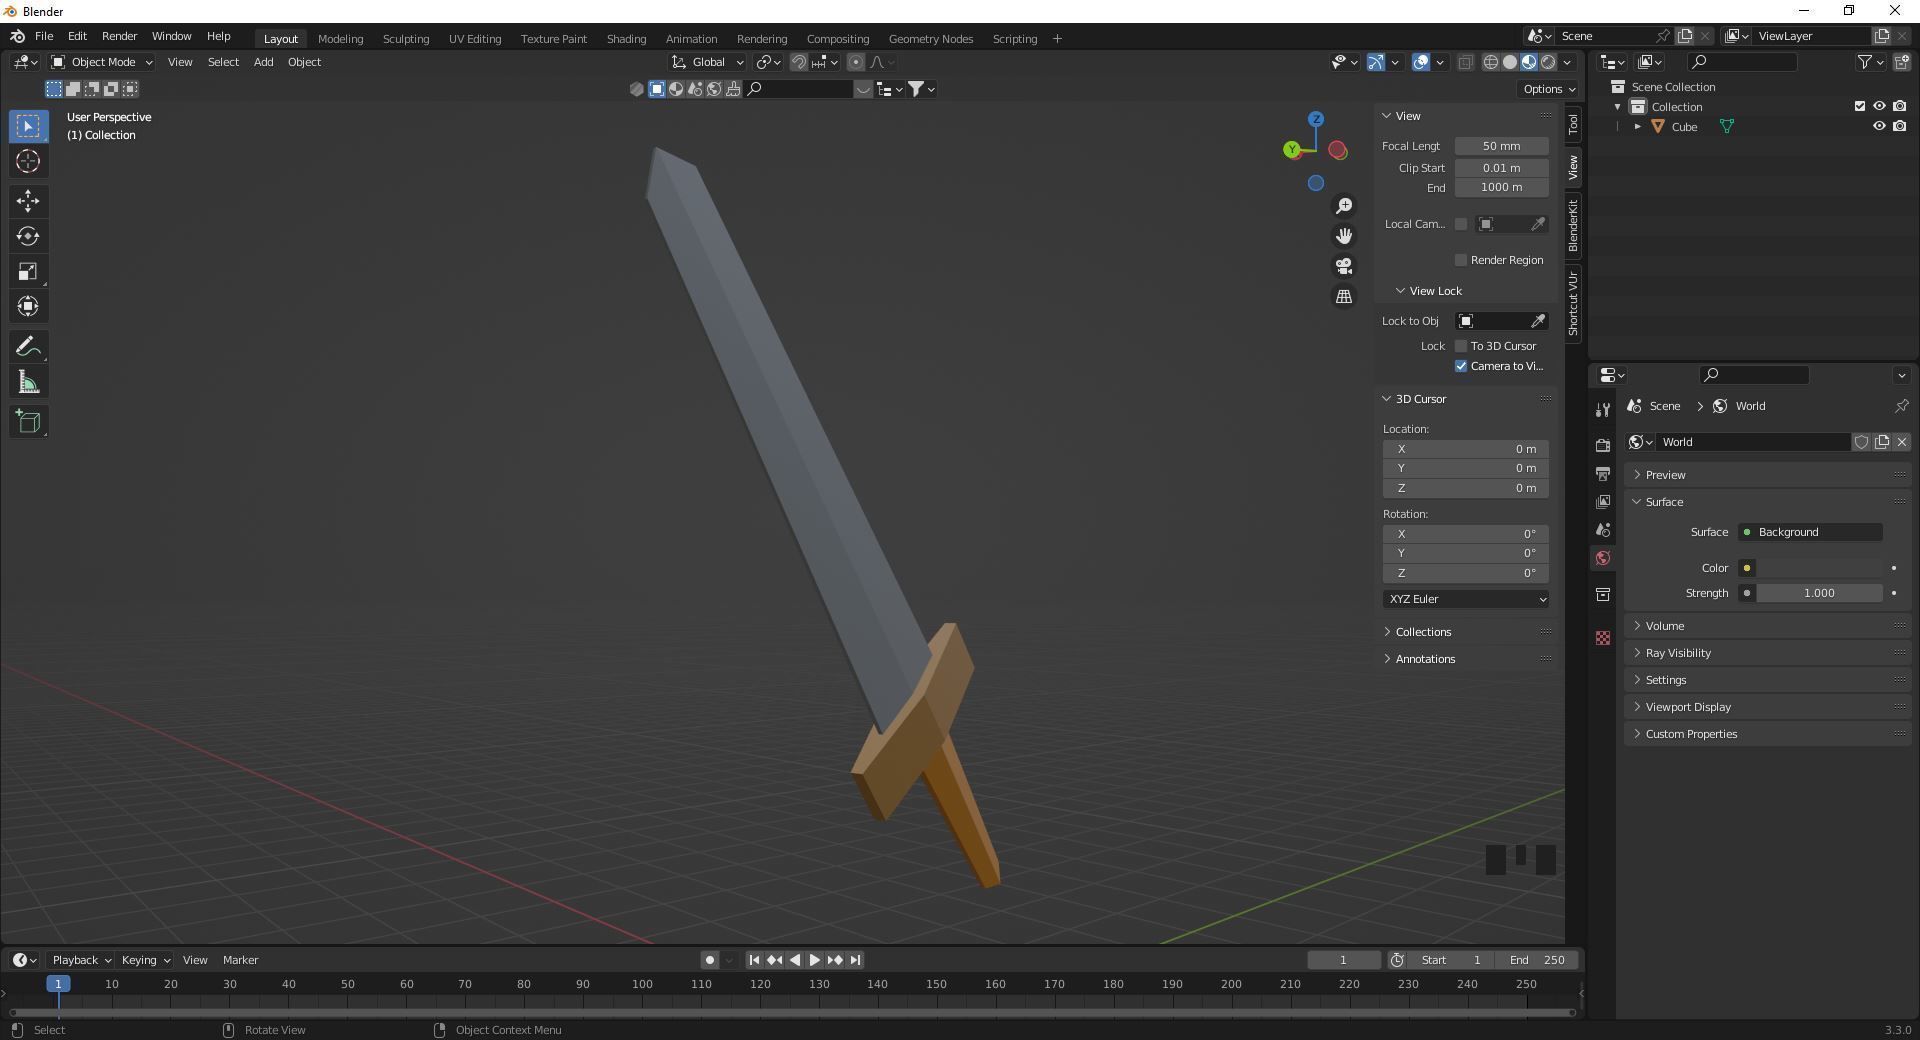Select the Annotate tool
This screenshot has width=1920, height=1040.
pyautogui.click(x=27, y=345)
